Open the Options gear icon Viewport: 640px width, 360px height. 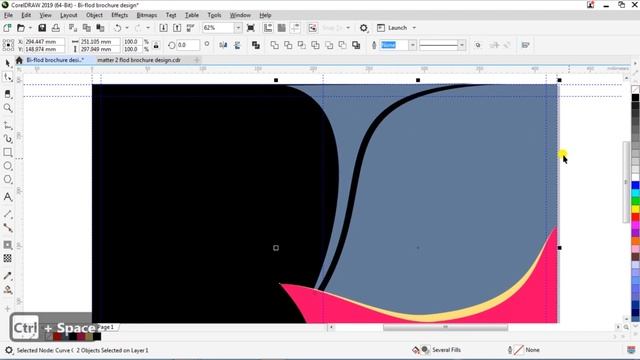(364, 28)
